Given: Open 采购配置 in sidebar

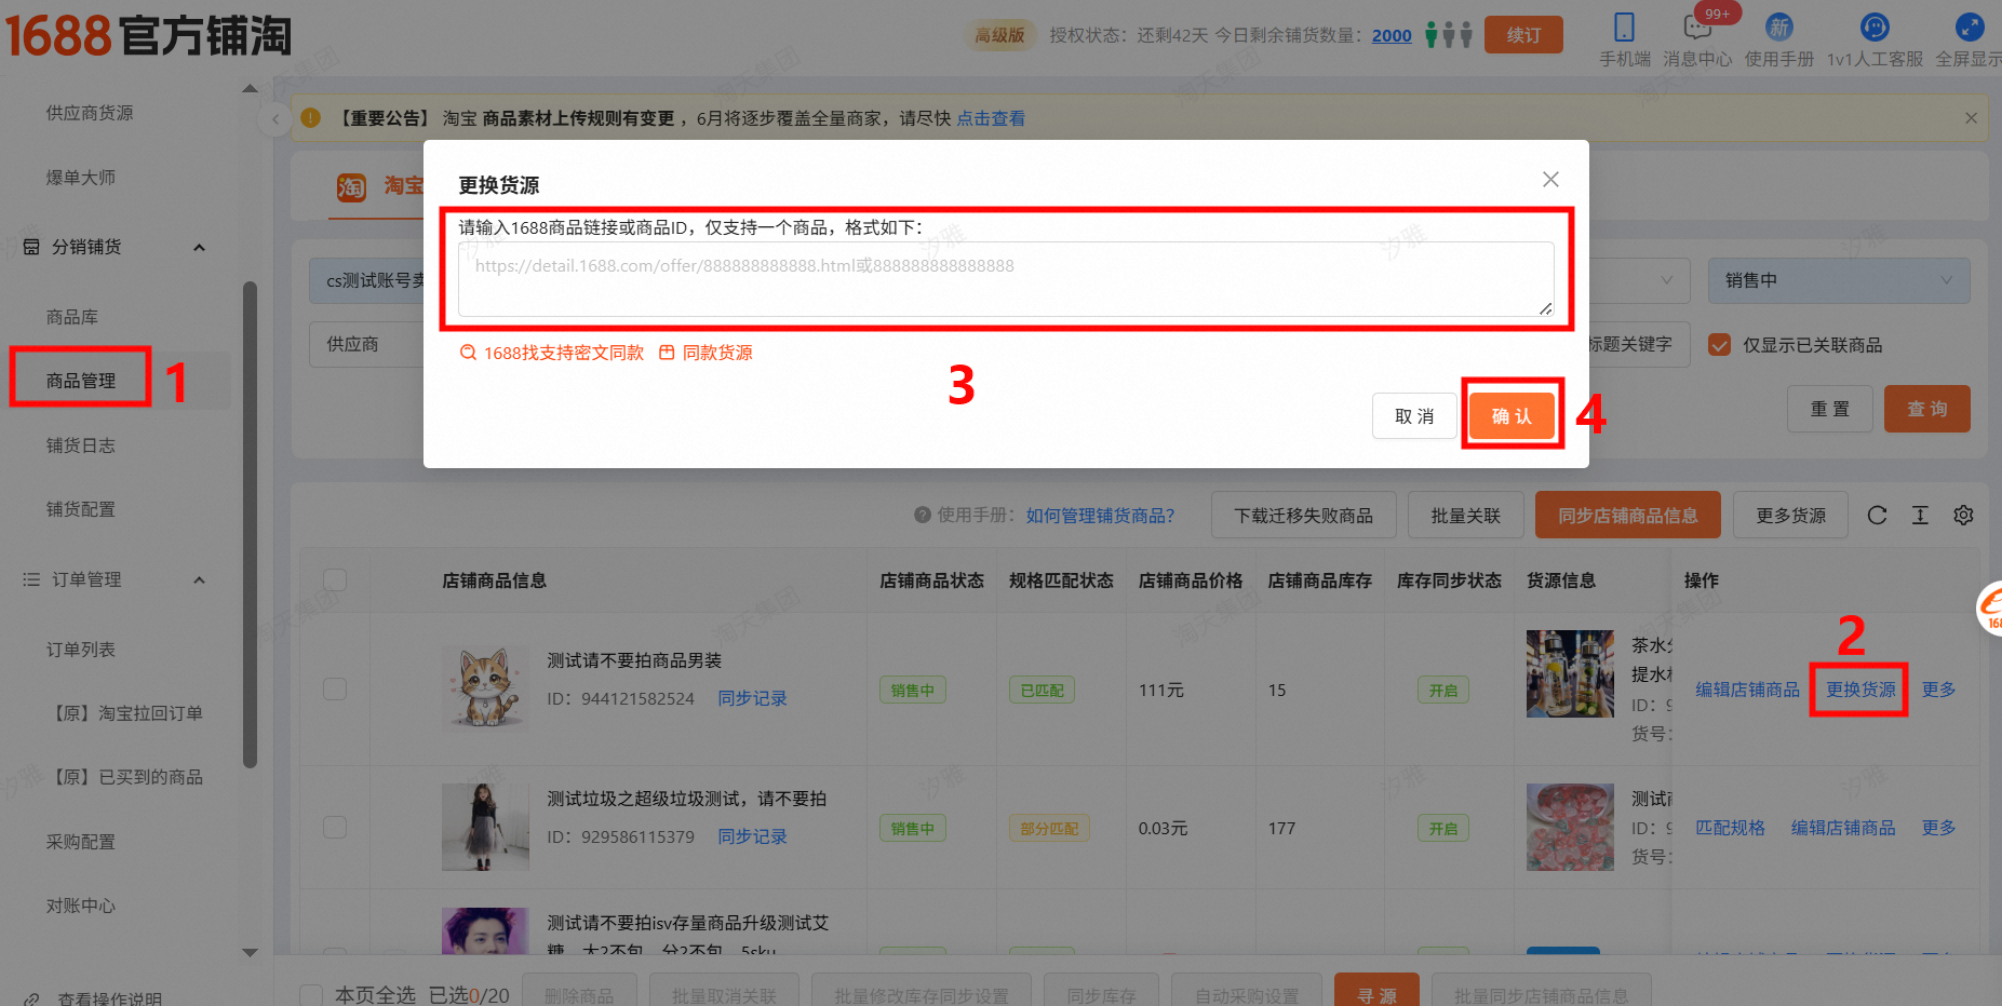Looking at the screenshot, I should tap(81, 842).
